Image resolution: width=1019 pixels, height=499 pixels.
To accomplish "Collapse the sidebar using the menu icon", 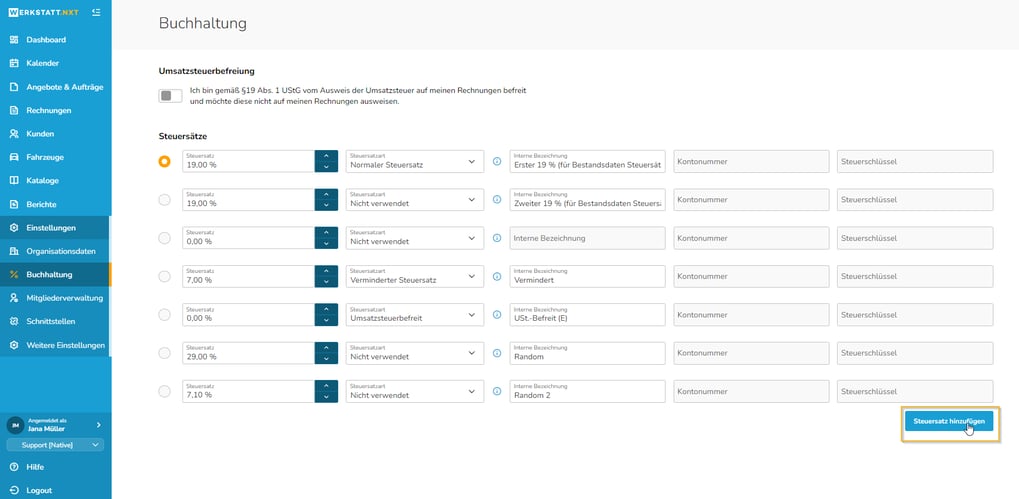I will (95, 13).
